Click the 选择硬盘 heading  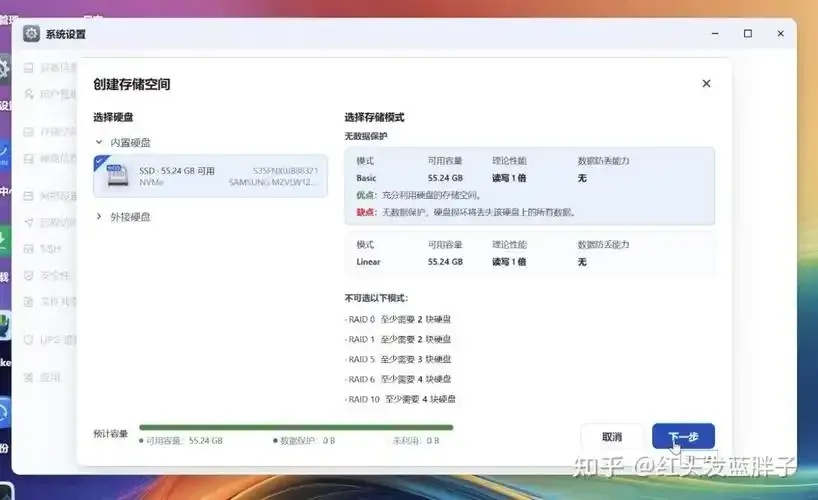coord(113,117)
